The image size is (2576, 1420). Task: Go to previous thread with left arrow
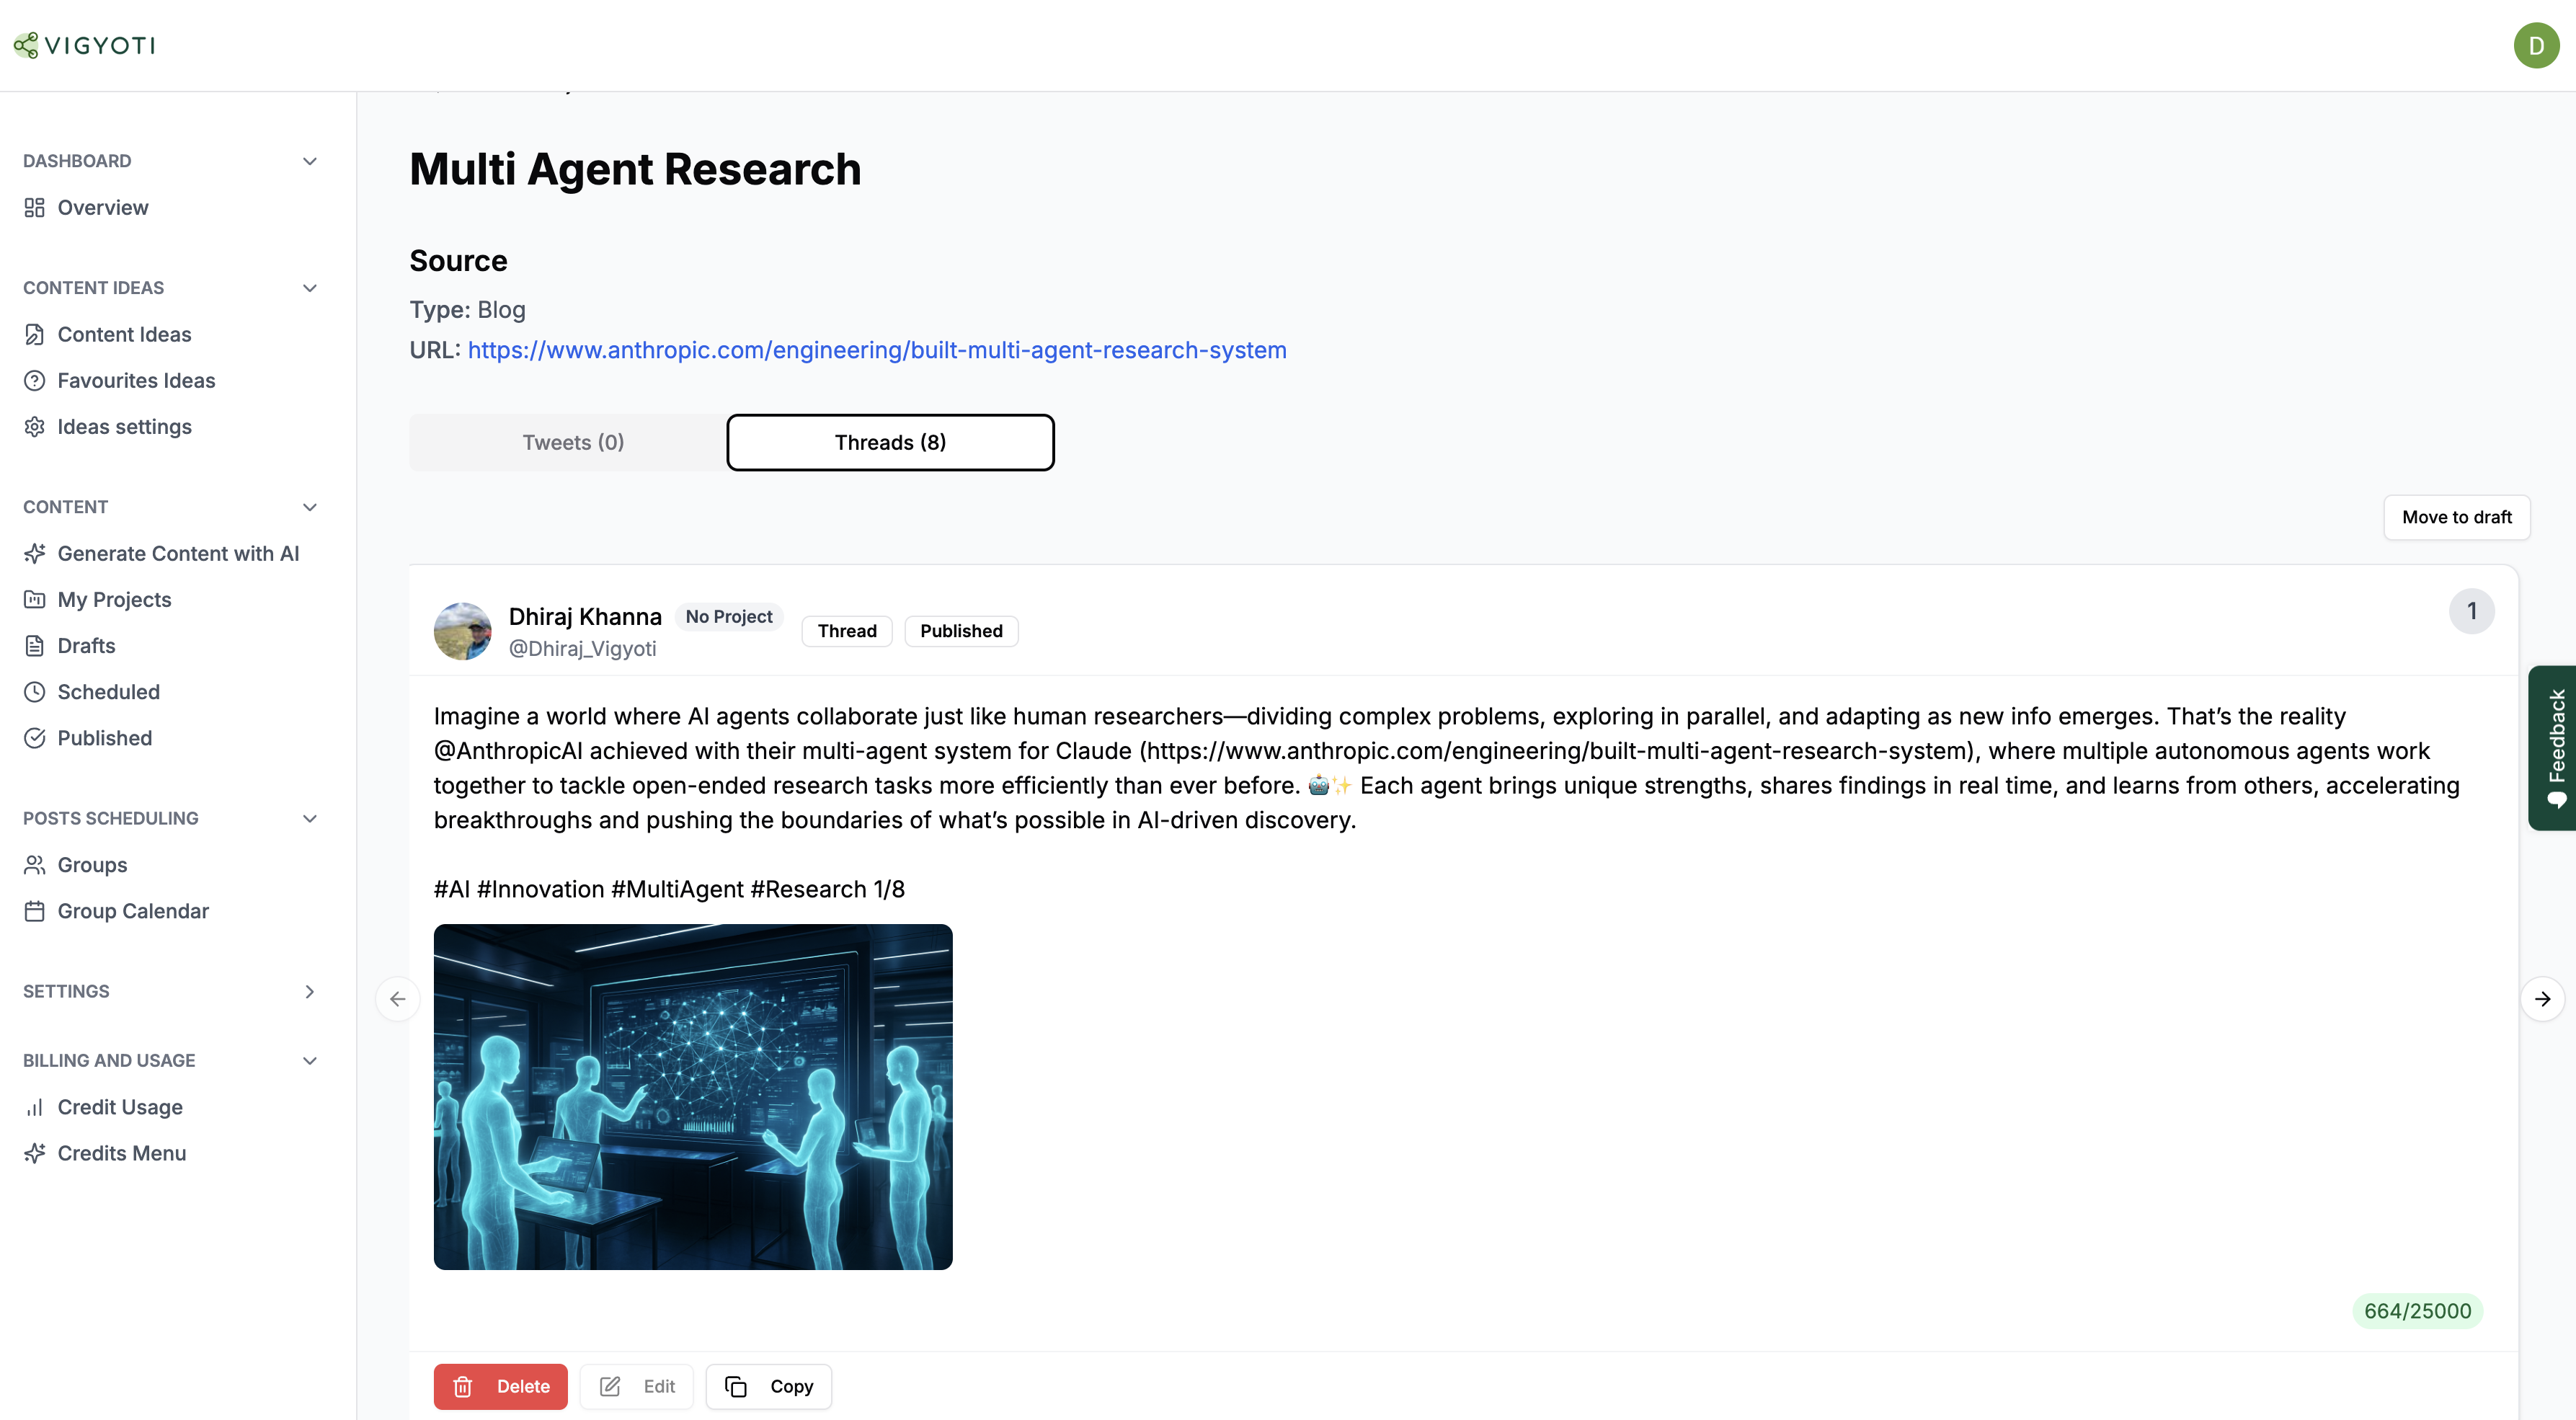398,999
